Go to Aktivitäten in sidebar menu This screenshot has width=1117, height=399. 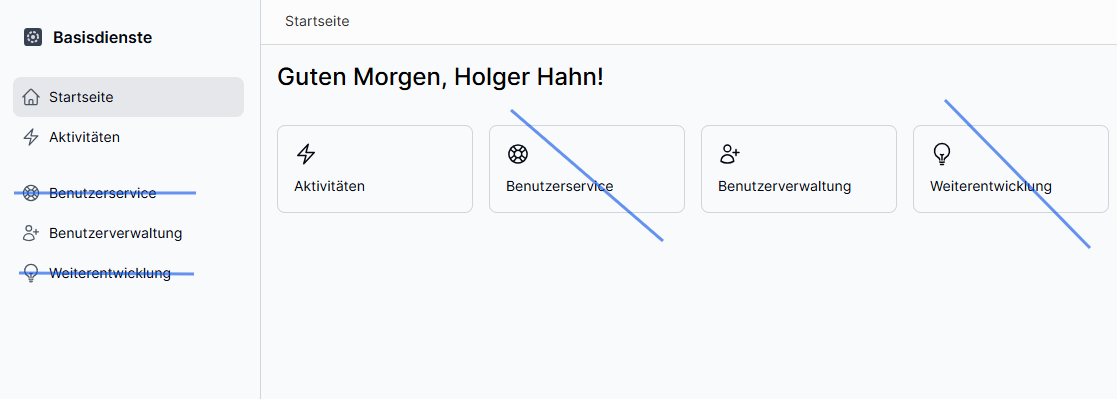(128, 137)
